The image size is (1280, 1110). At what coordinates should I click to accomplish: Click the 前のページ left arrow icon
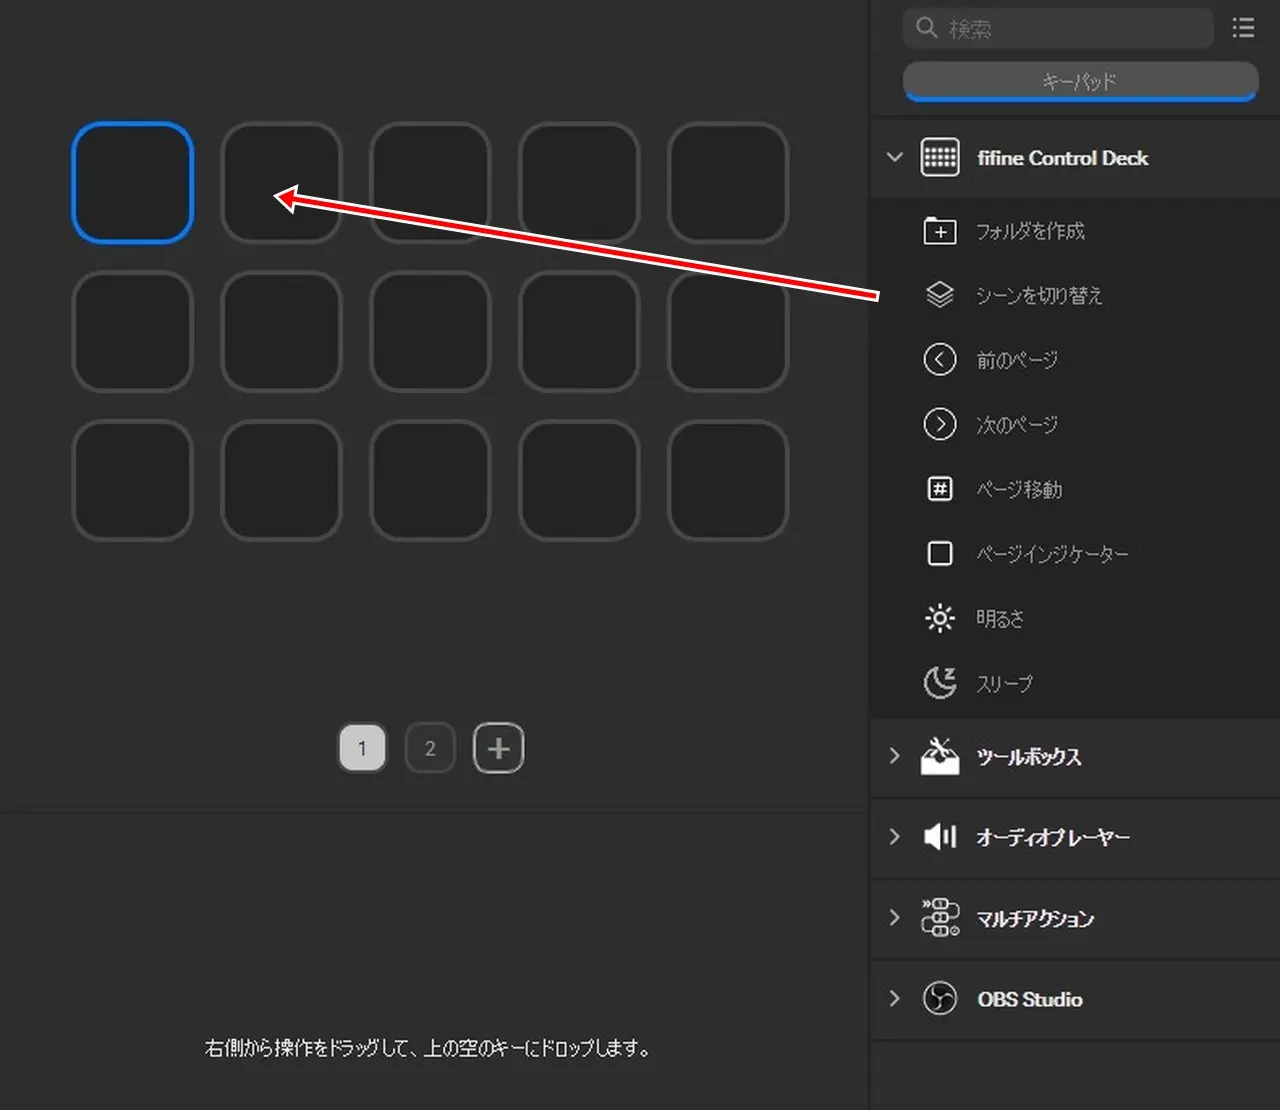tap(939, 359)
